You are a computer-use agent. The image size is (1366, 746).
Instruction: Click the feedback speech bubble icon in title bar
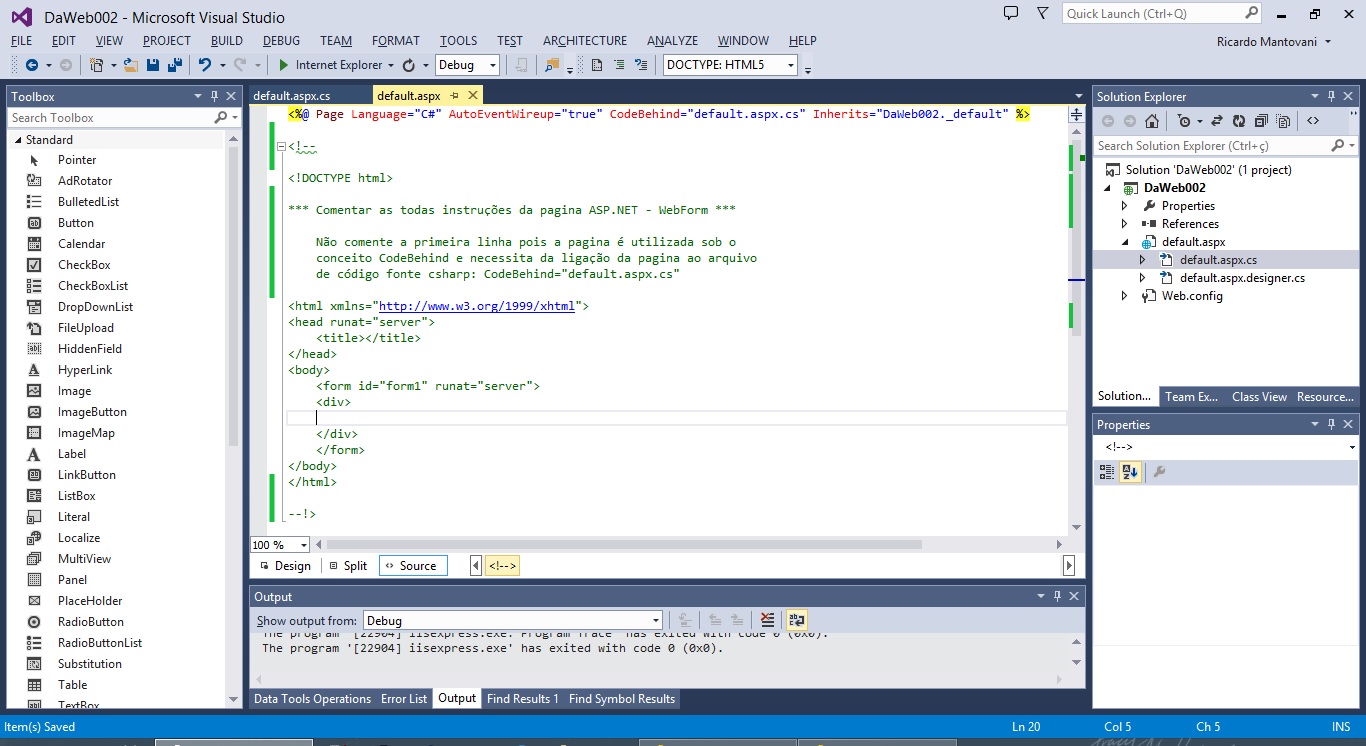pos(1011,14)
